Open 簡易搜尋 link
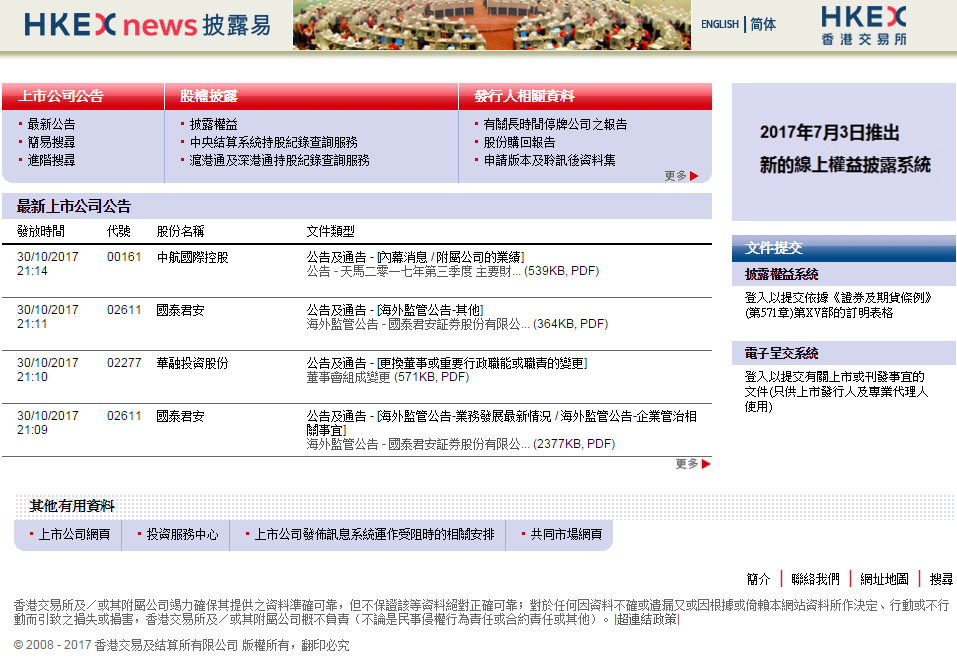 tap(51, 142)
